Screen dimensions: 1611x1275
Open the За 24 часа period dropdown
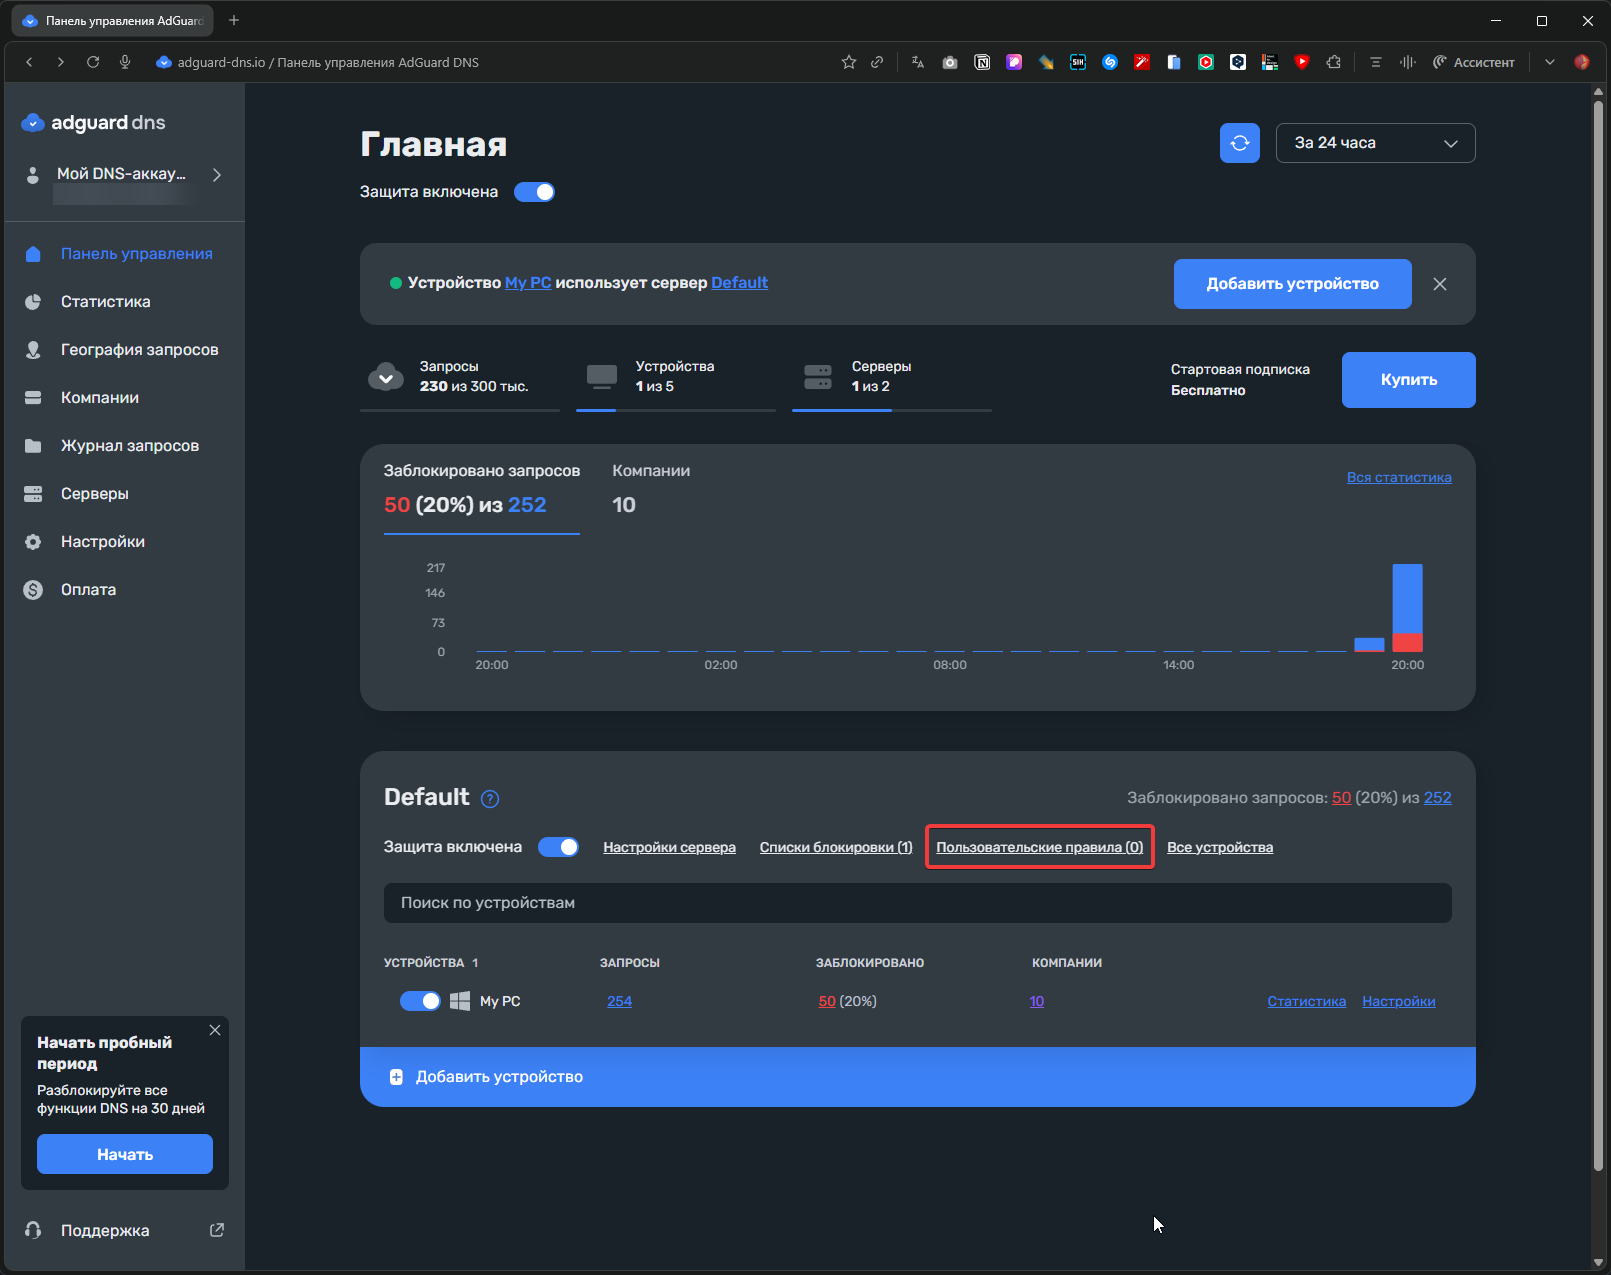[x=1375, y=143]
